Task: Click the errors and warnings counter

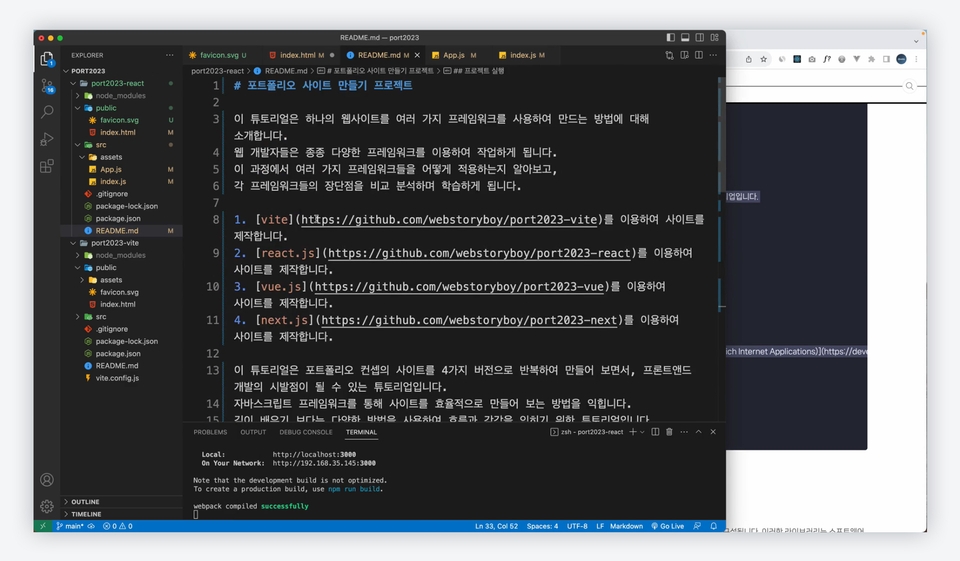Action: pyautogui.click(x=118, y=526)
